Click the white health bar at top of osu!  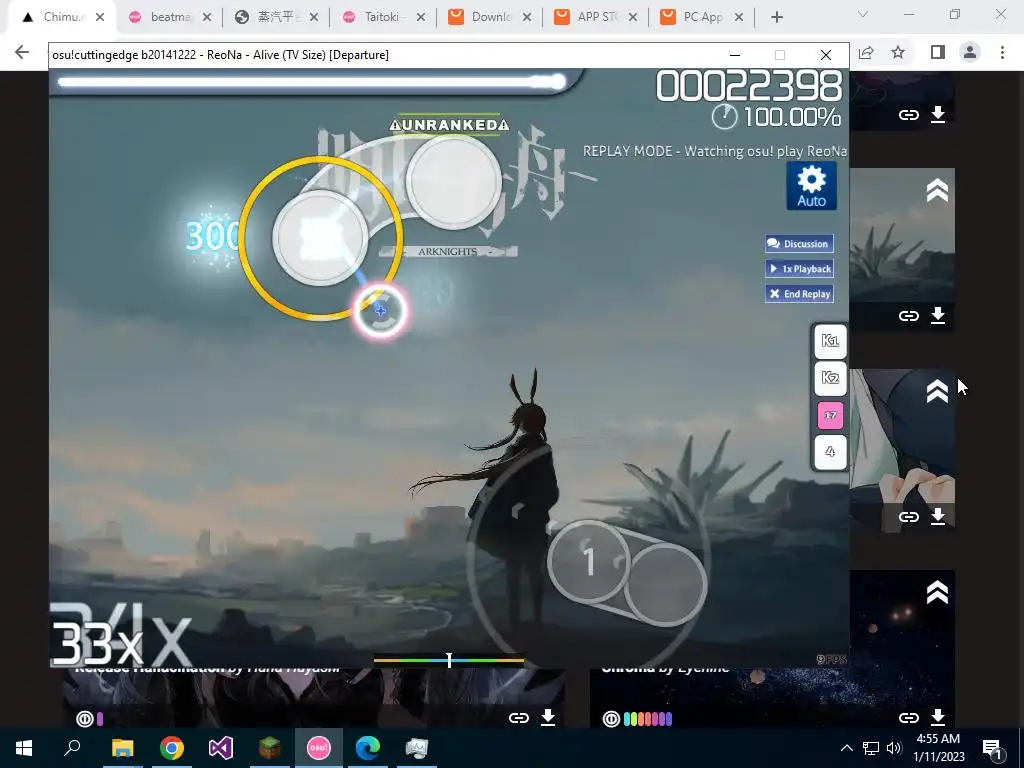click(312, 82)
